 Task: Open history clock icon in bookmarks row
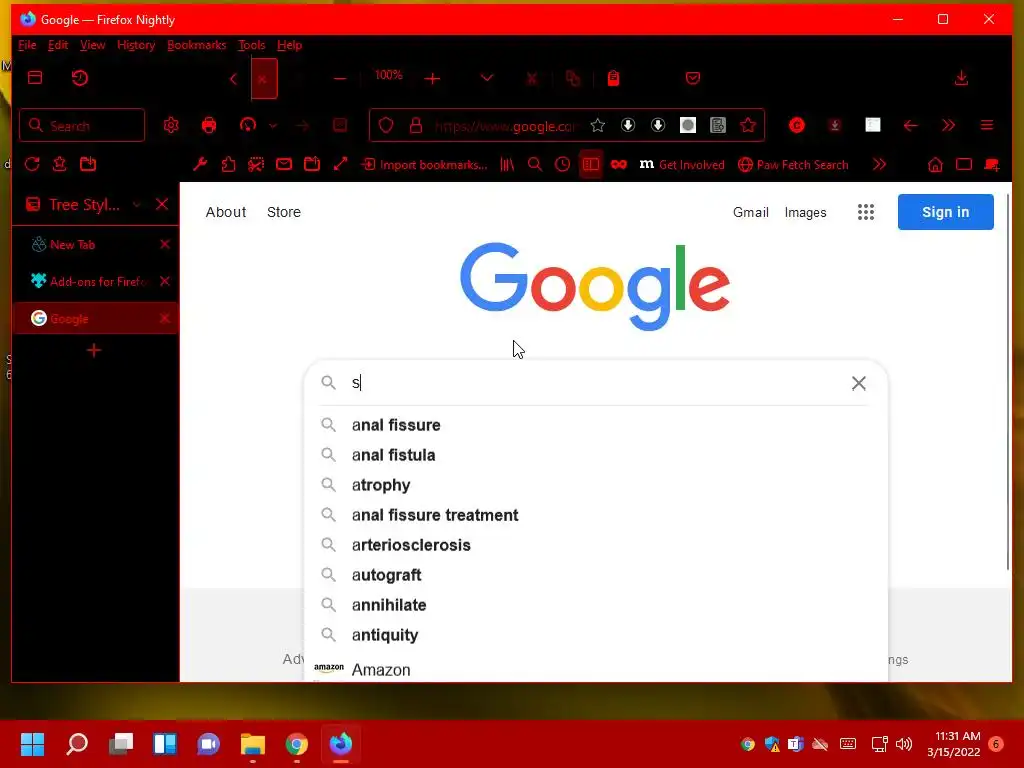tap(562, 165)
